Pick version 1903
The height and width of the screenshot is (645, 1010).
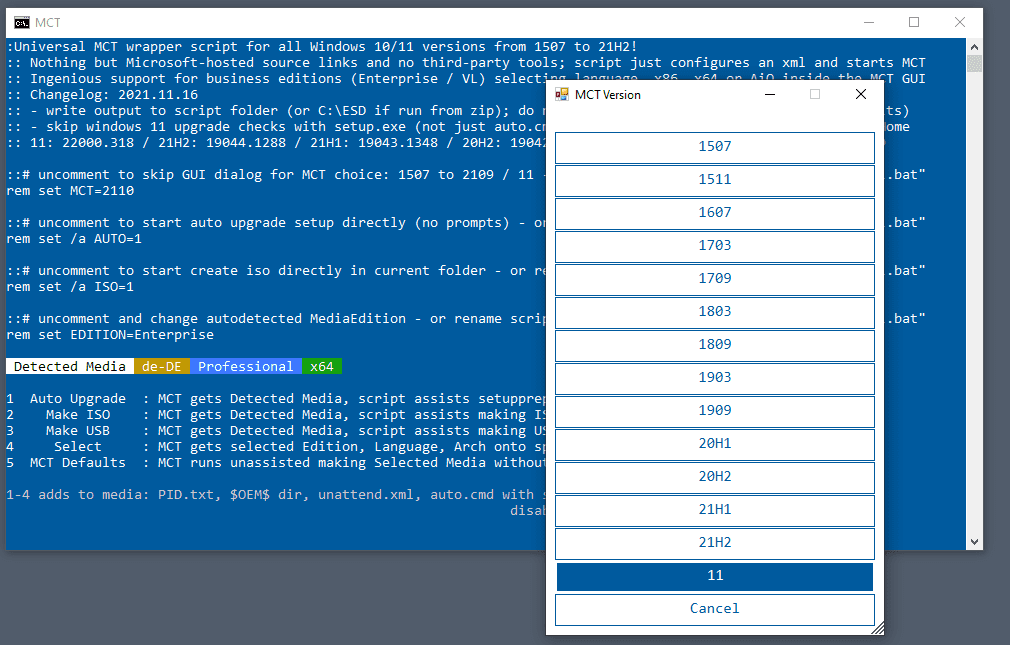714,378
